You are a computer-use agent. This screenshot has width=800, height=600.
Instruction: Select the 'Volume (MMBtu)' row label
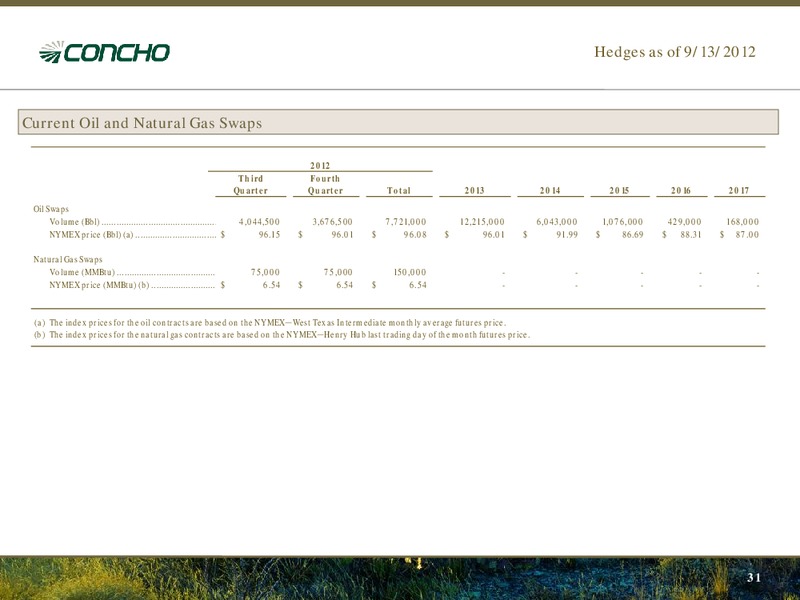[x=82, y=272]
